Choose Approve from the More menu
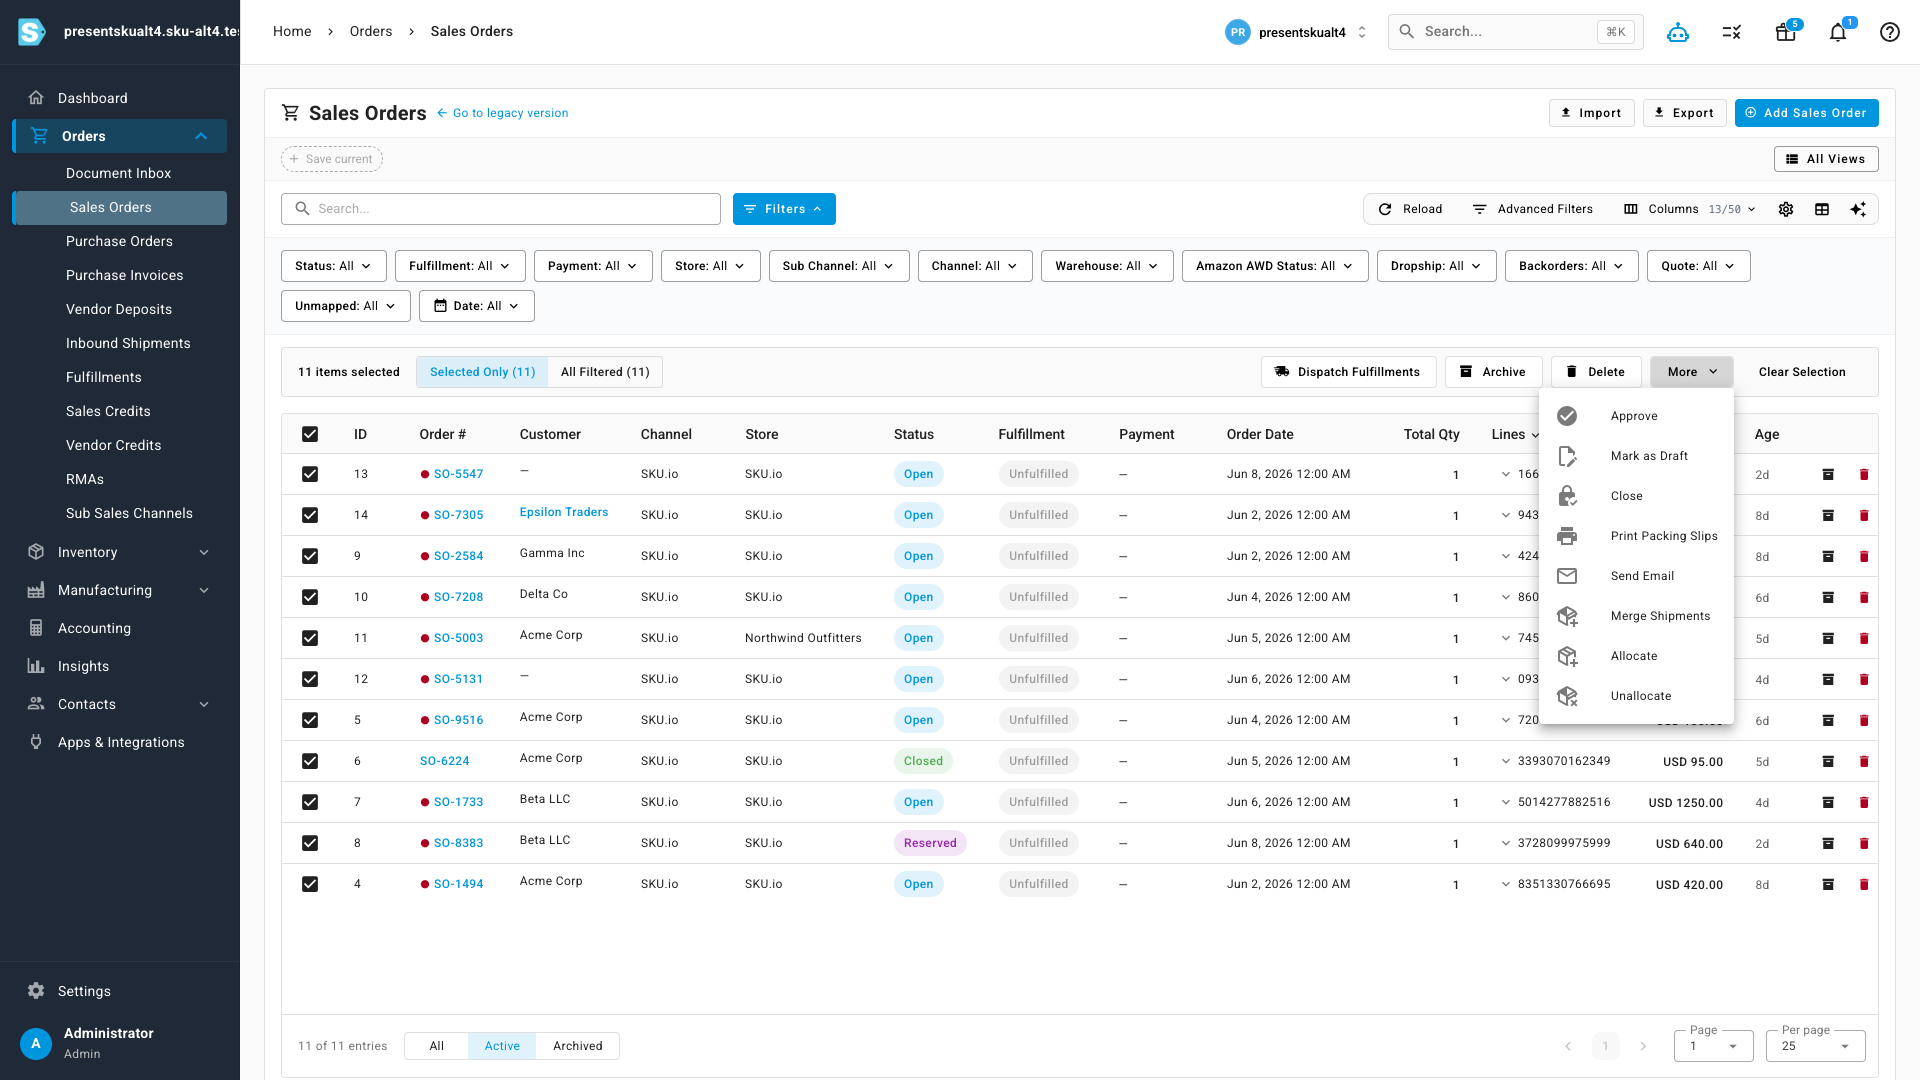Screen dimensions: 1920x1080 1636,416
